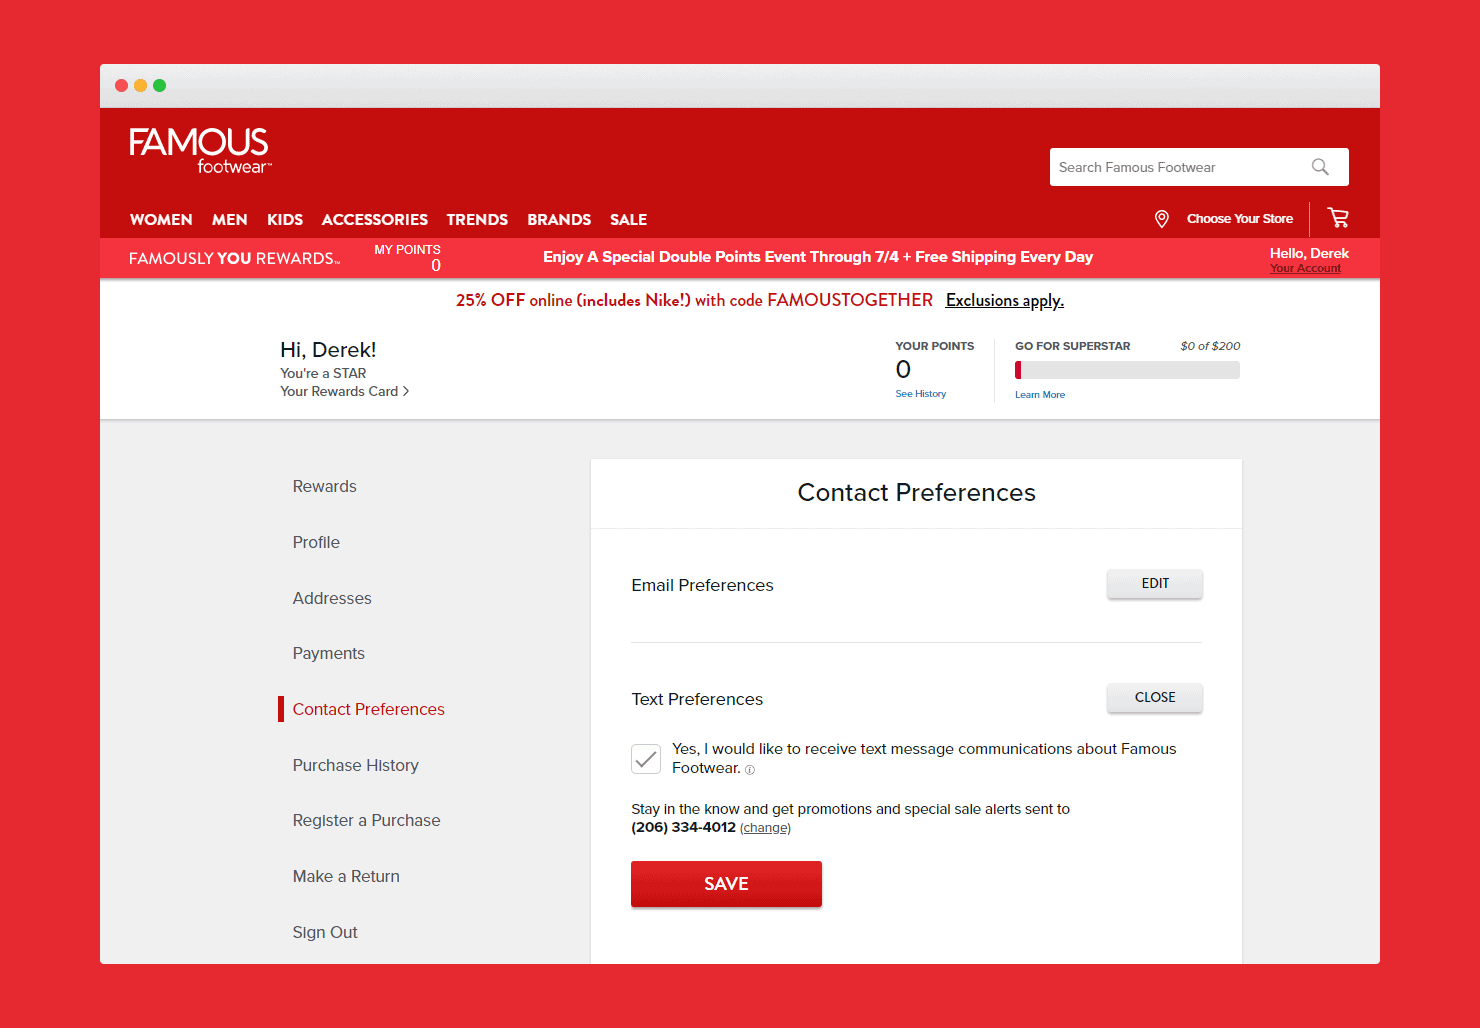The image size is (1480, 1028).
Task: Click the Famously You Rewards banner logo
Action: (x=235, y=259)
